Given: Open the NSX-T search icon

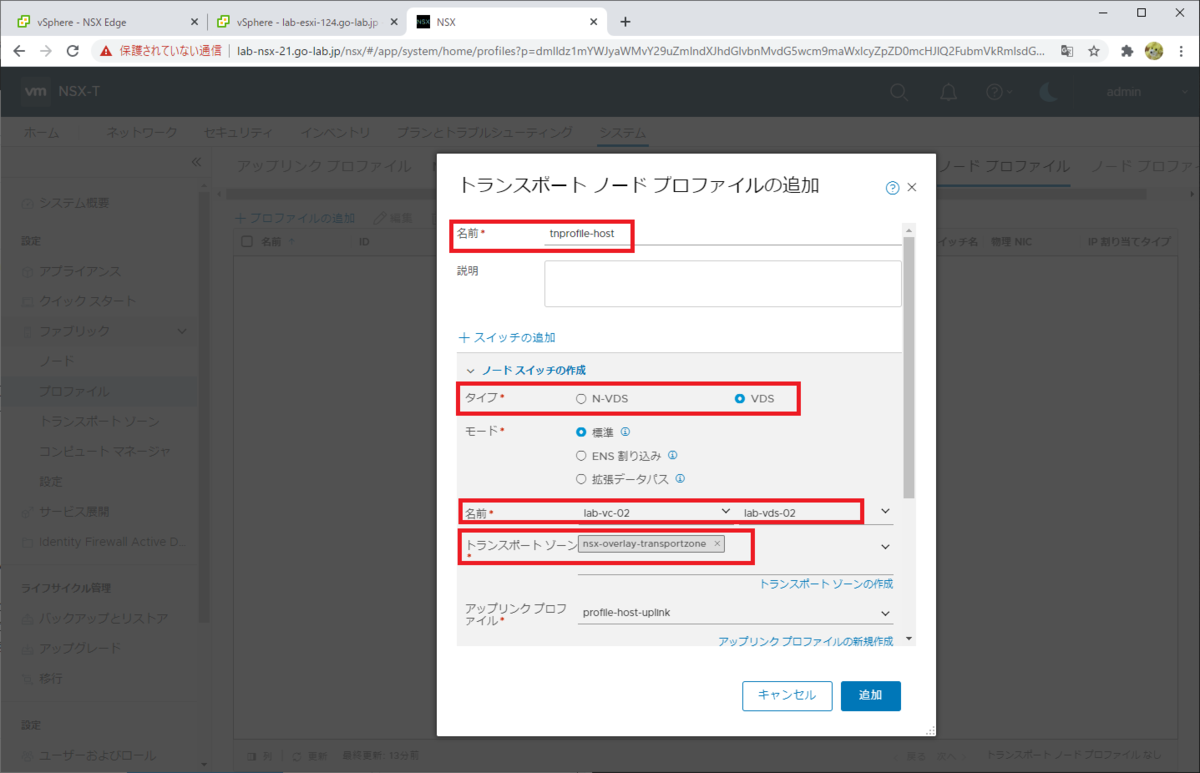Looking at the screenshot, I should 900,92.
